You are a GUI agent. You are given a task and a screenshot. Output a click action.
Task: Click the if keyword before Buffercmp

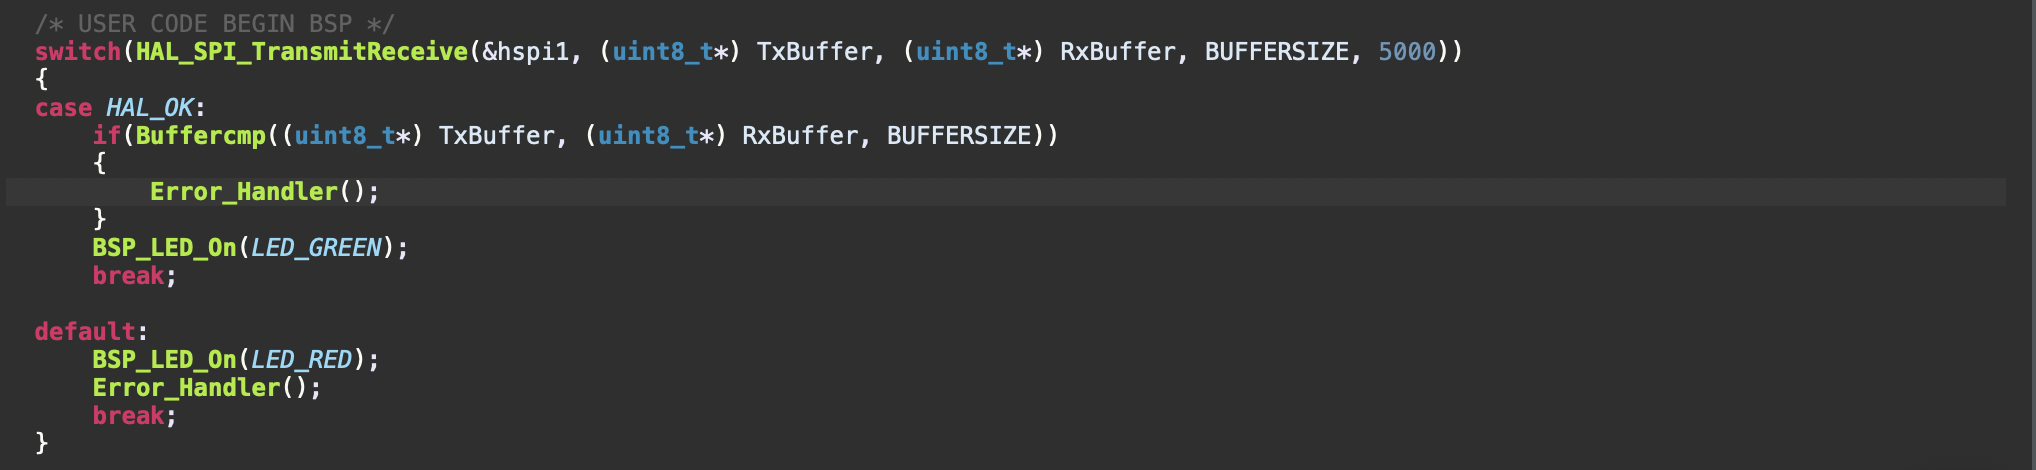pos(106,135)
